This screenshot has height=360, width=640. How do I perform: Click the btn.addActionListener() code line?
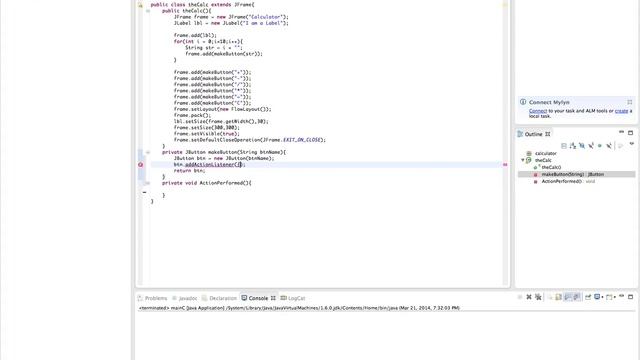[x=209, y=164]
